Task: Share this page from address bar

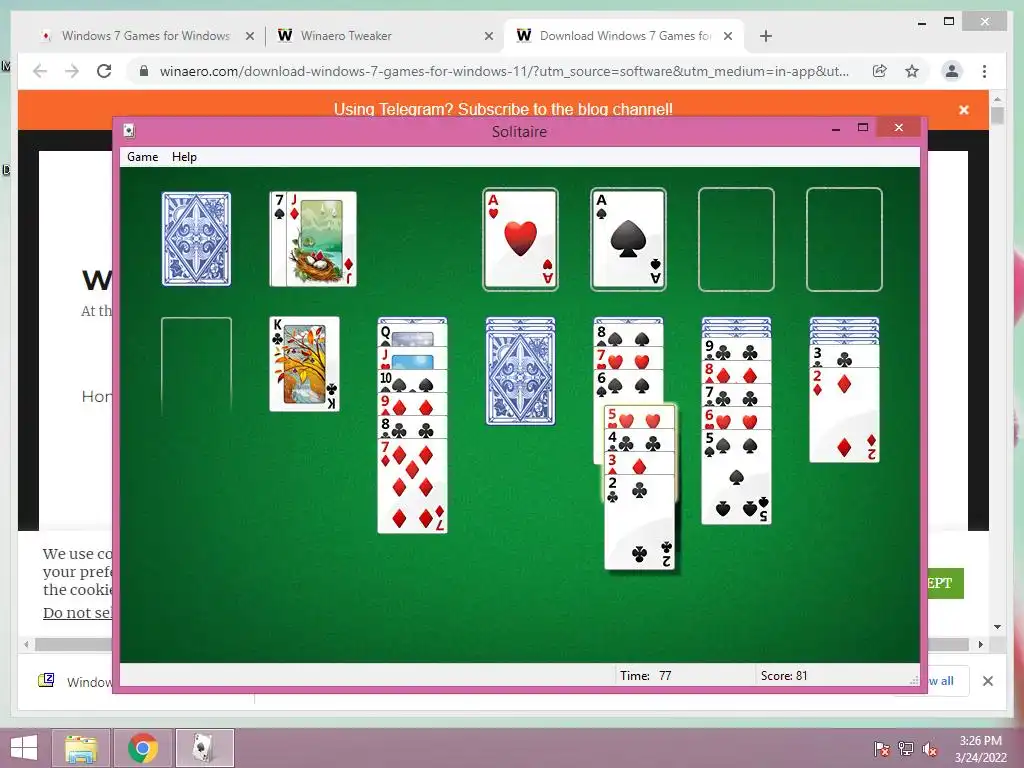Action: tap(880, 71)
